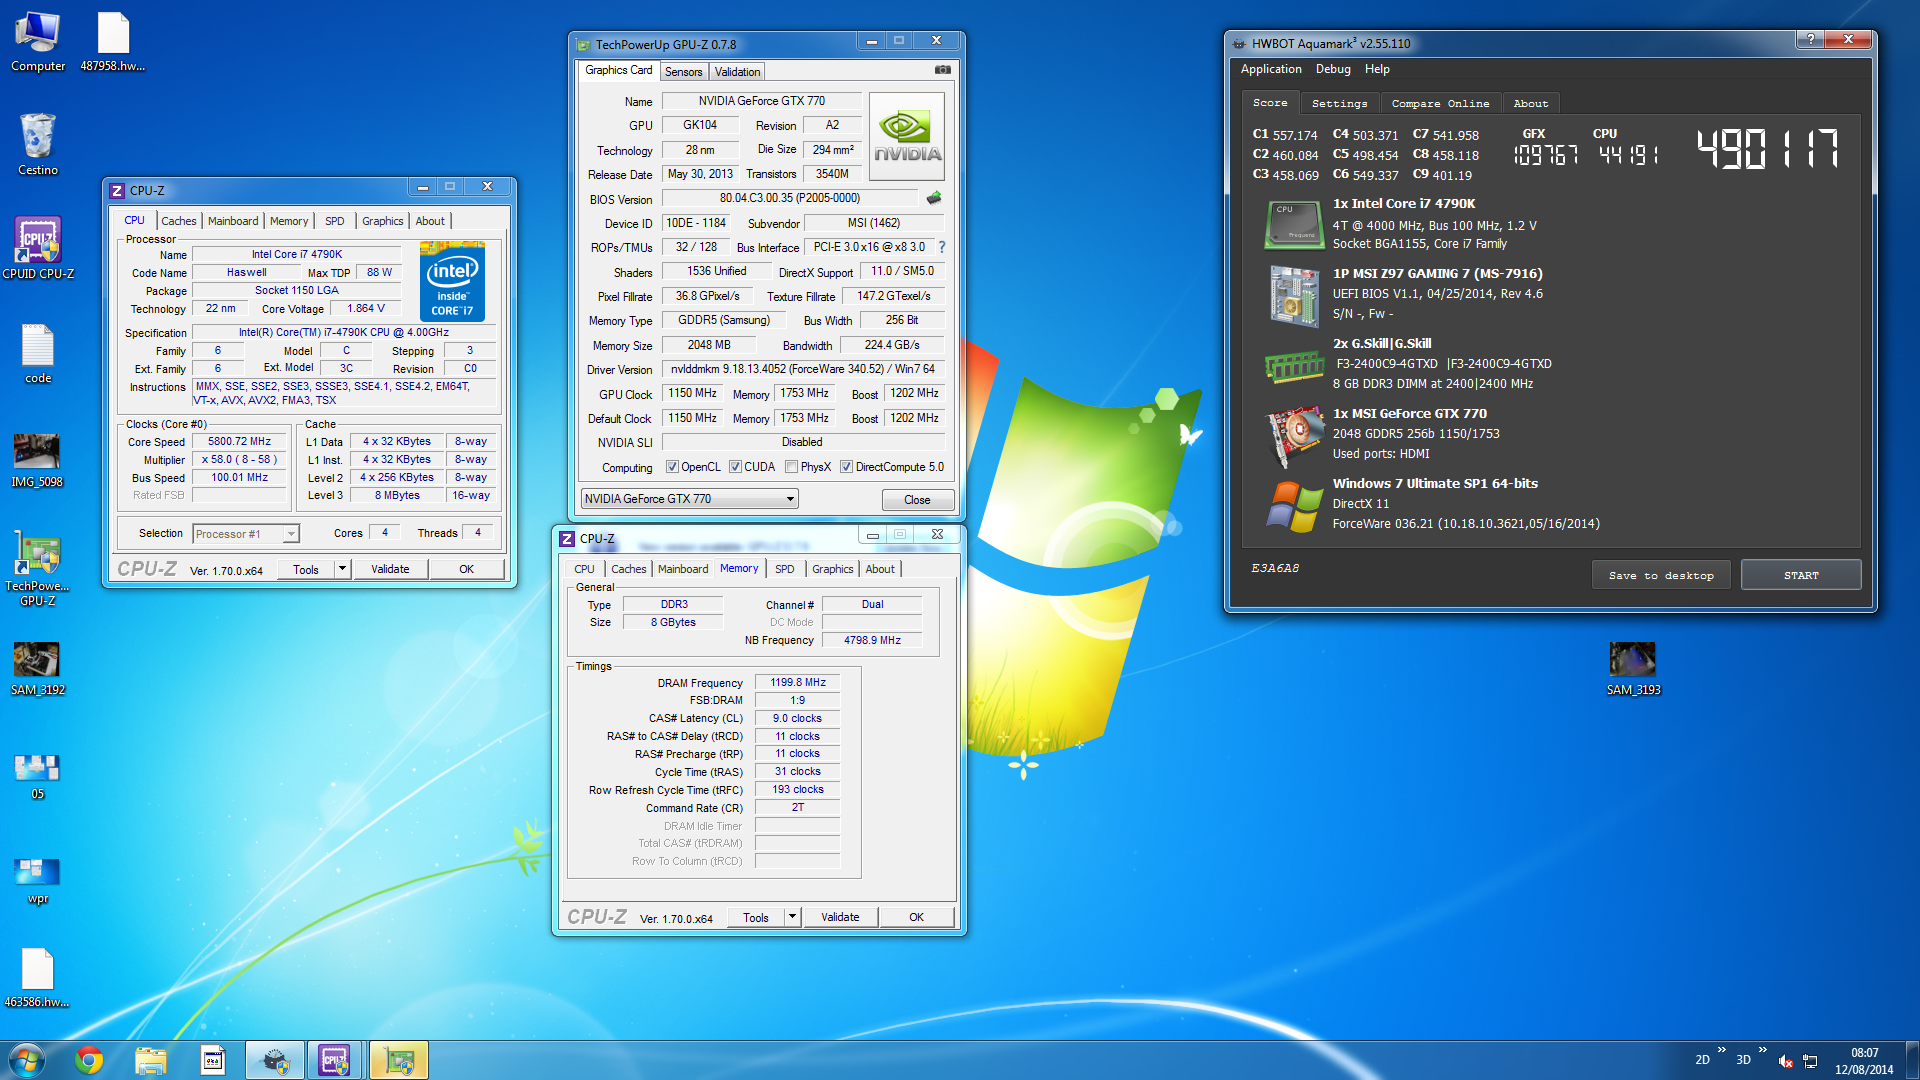Image resolution: width=1920 pixels, height=1080 pixels.
Task: Open SAM_3192 image on desktop
Action: 38,668
